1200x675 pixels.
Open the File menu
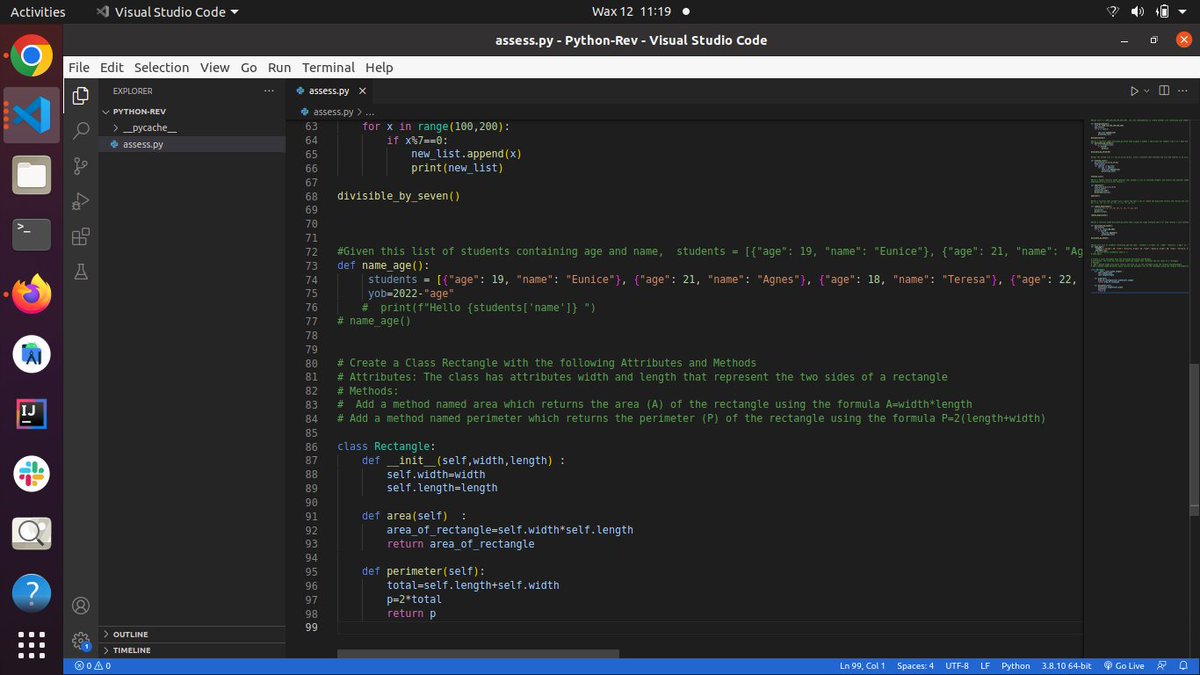tap(79, 67)
